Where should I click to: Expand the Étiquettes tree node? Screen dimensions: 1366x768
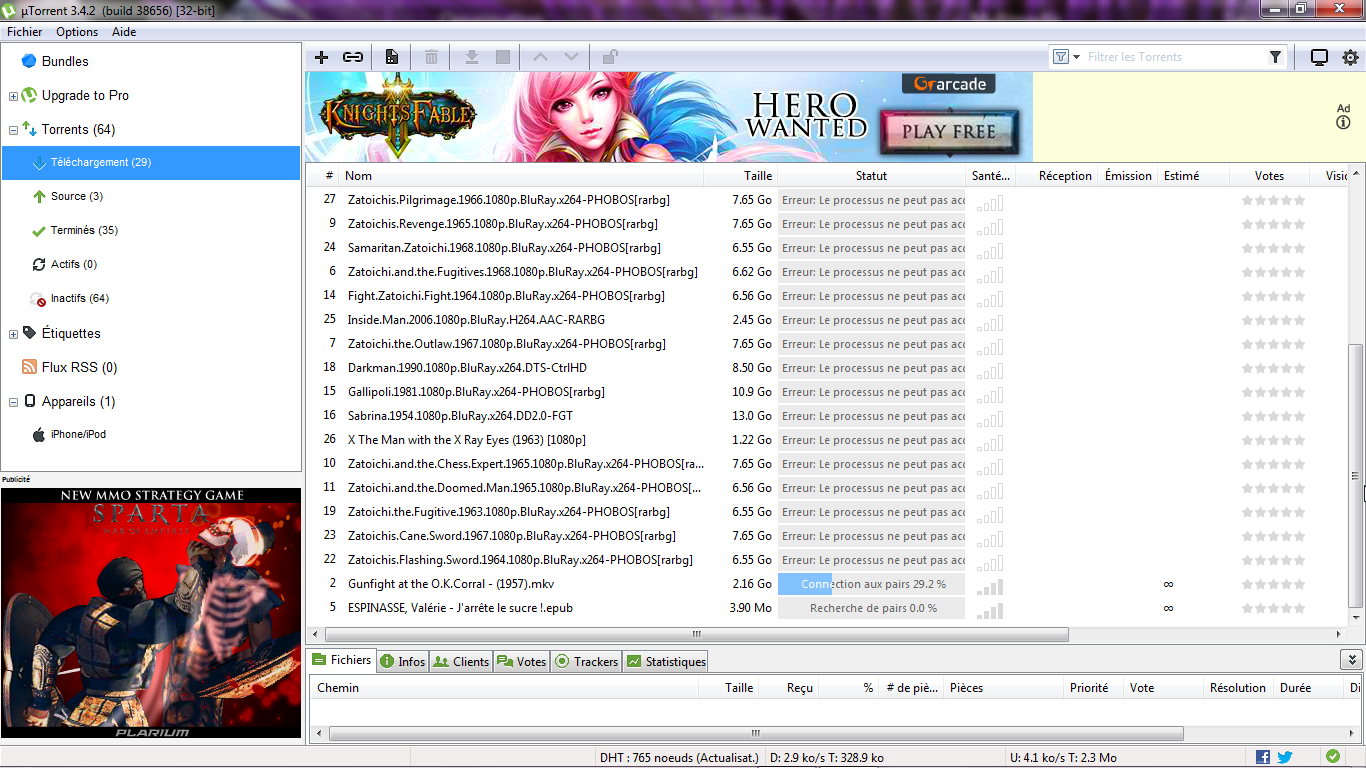pos(13,334)
